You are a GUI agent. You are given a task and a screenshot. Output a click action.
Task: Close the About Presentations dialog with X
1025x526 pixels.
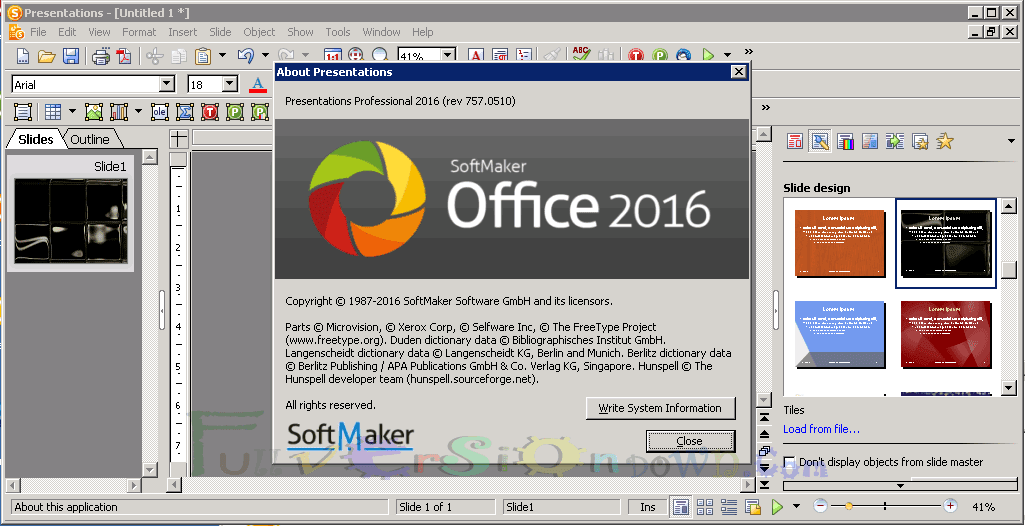(738, 72)
